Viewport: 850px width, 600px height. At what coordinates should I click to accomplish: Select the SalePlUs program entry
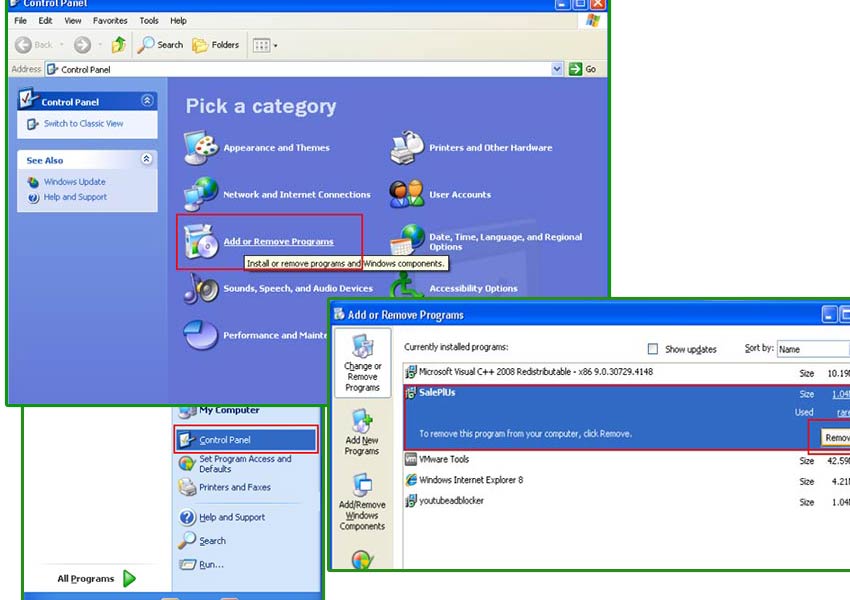[x=627, y=417]
